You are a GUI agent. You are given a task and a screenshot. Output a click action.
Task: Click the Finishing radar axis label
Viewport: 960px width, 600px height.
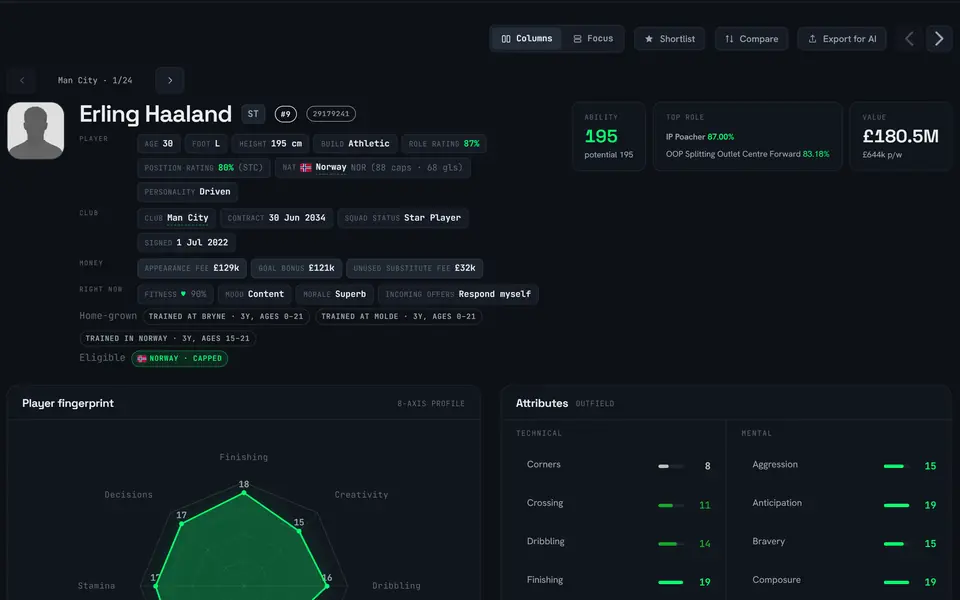pos(244,457)
